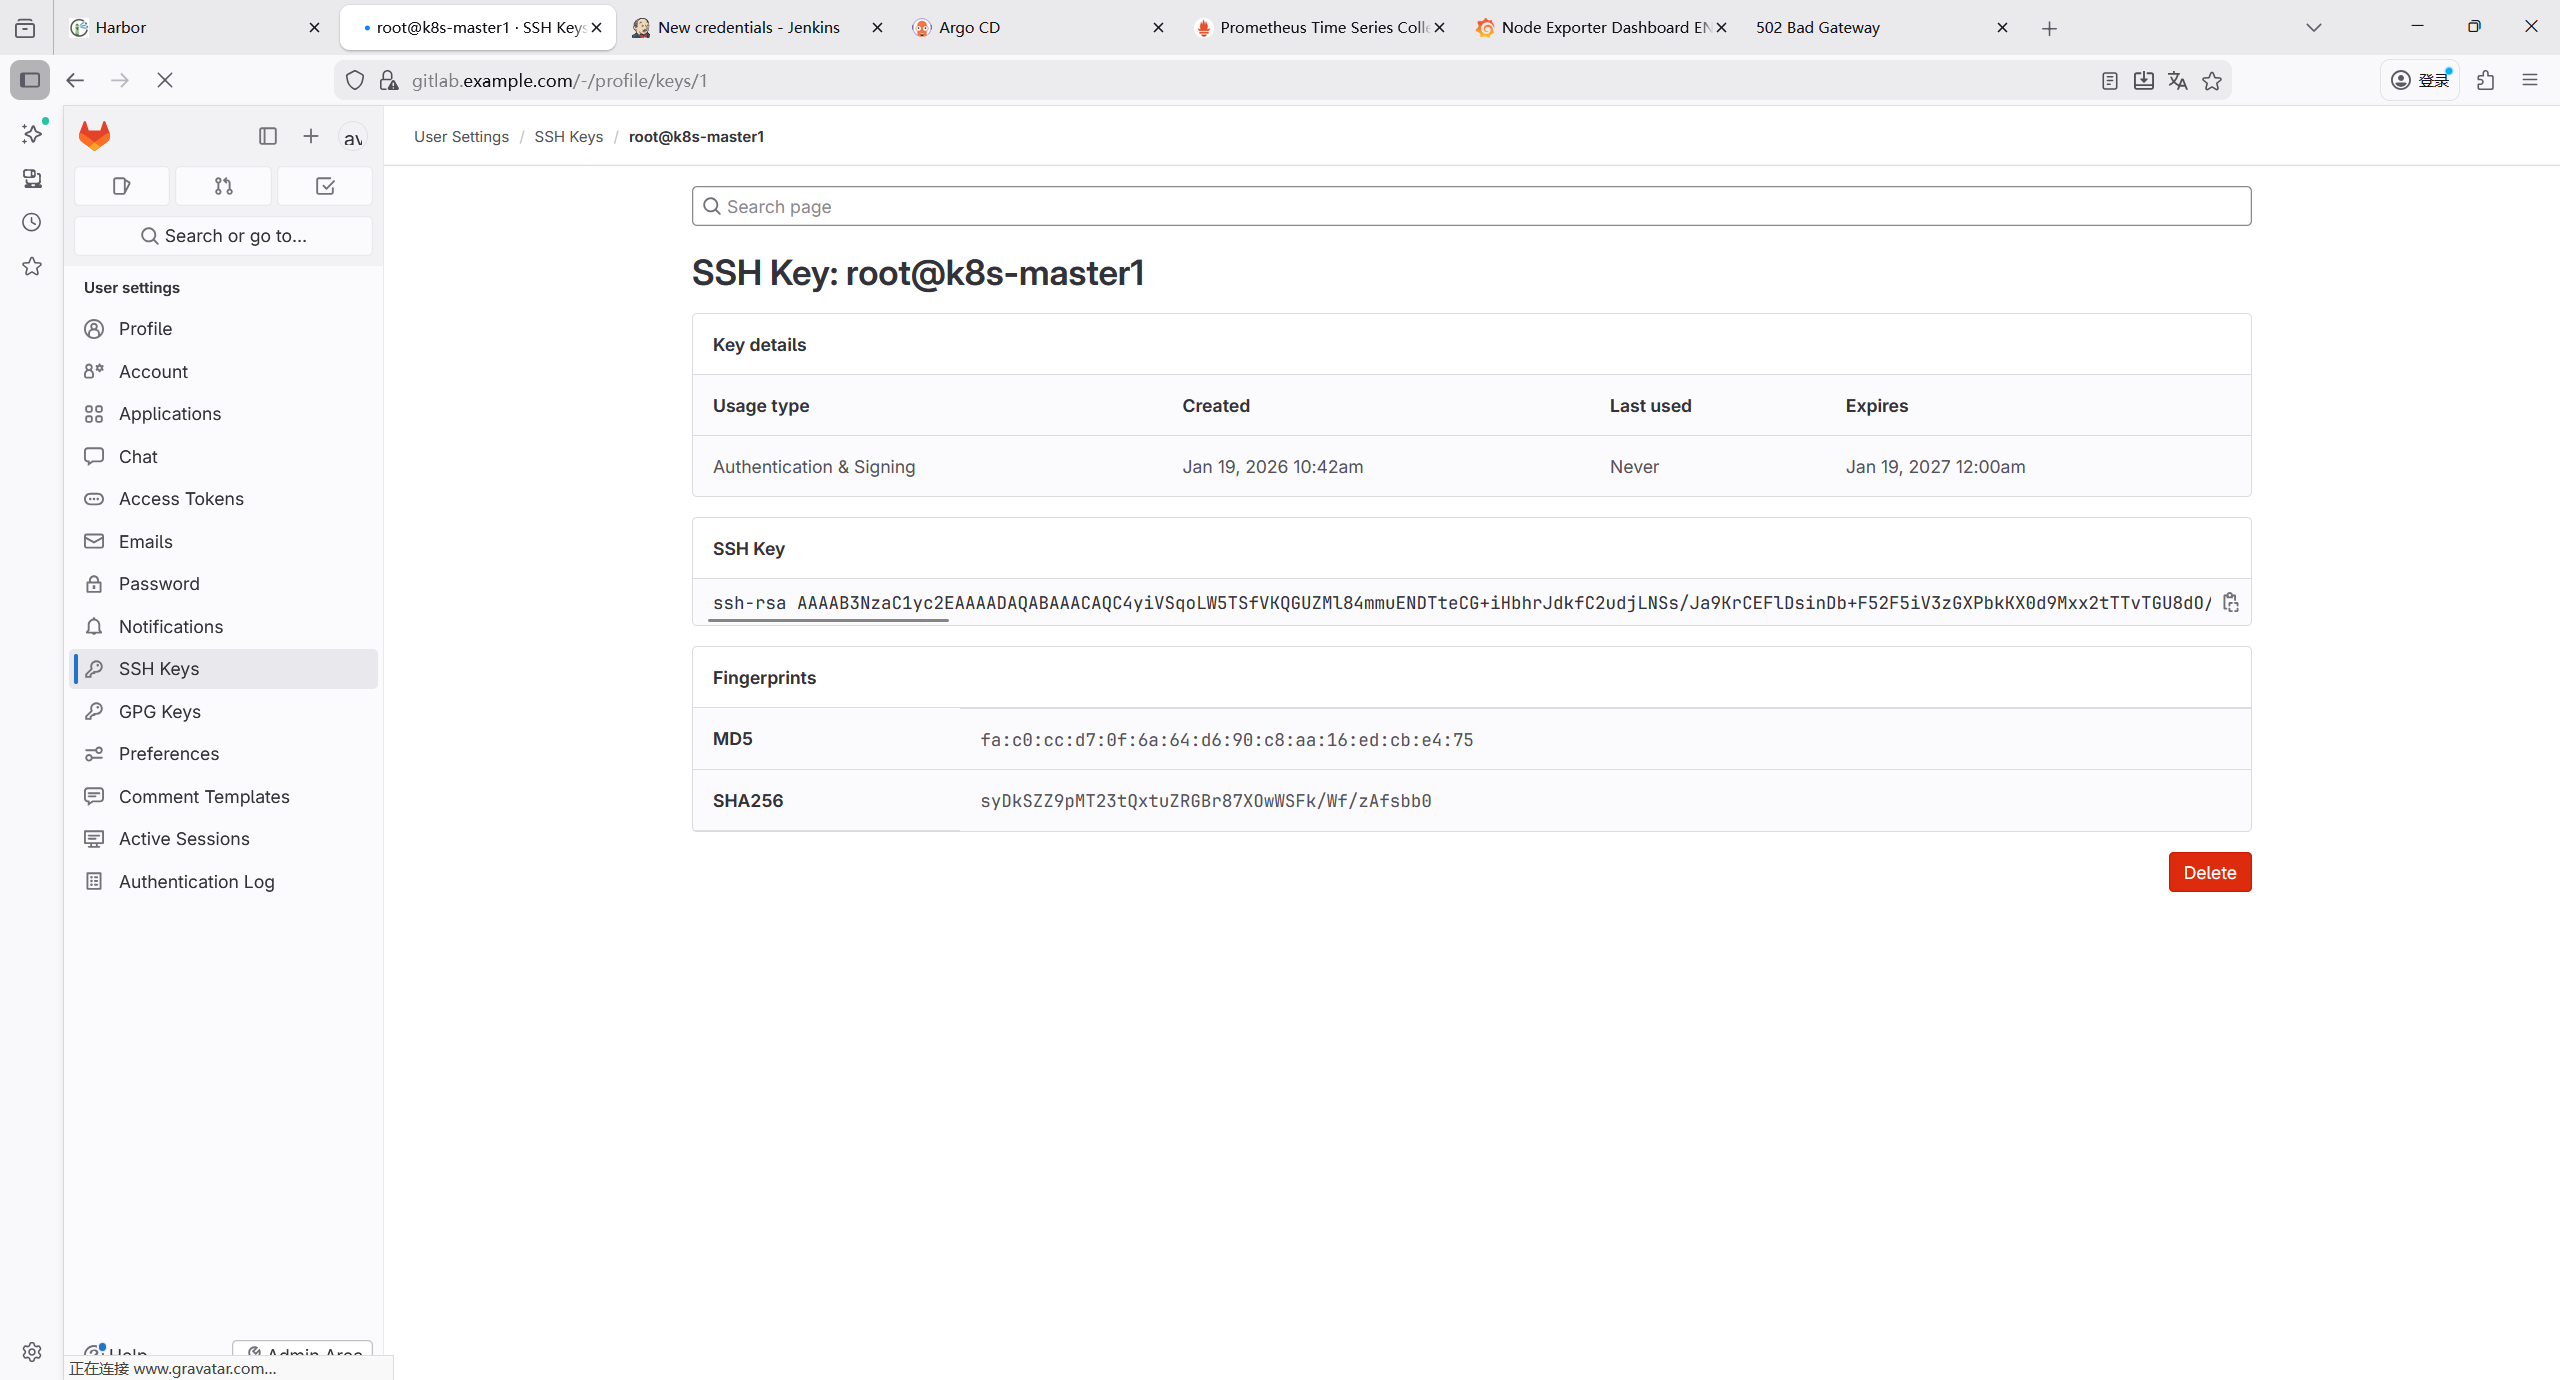Open merge requests shortcut icon
This screenshot has width=2560, height=1380.
pyautogui.click(x=223, y=186)
